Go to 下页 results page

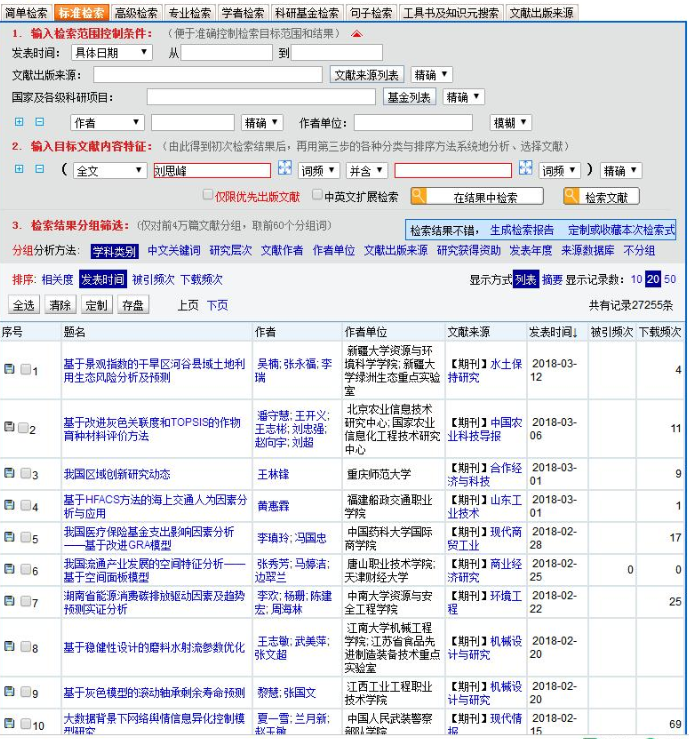(x=217, y=305)
